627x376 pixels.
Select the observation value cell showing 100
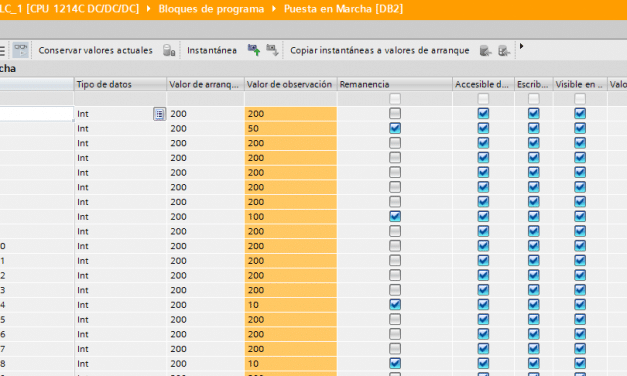(290, 216)
